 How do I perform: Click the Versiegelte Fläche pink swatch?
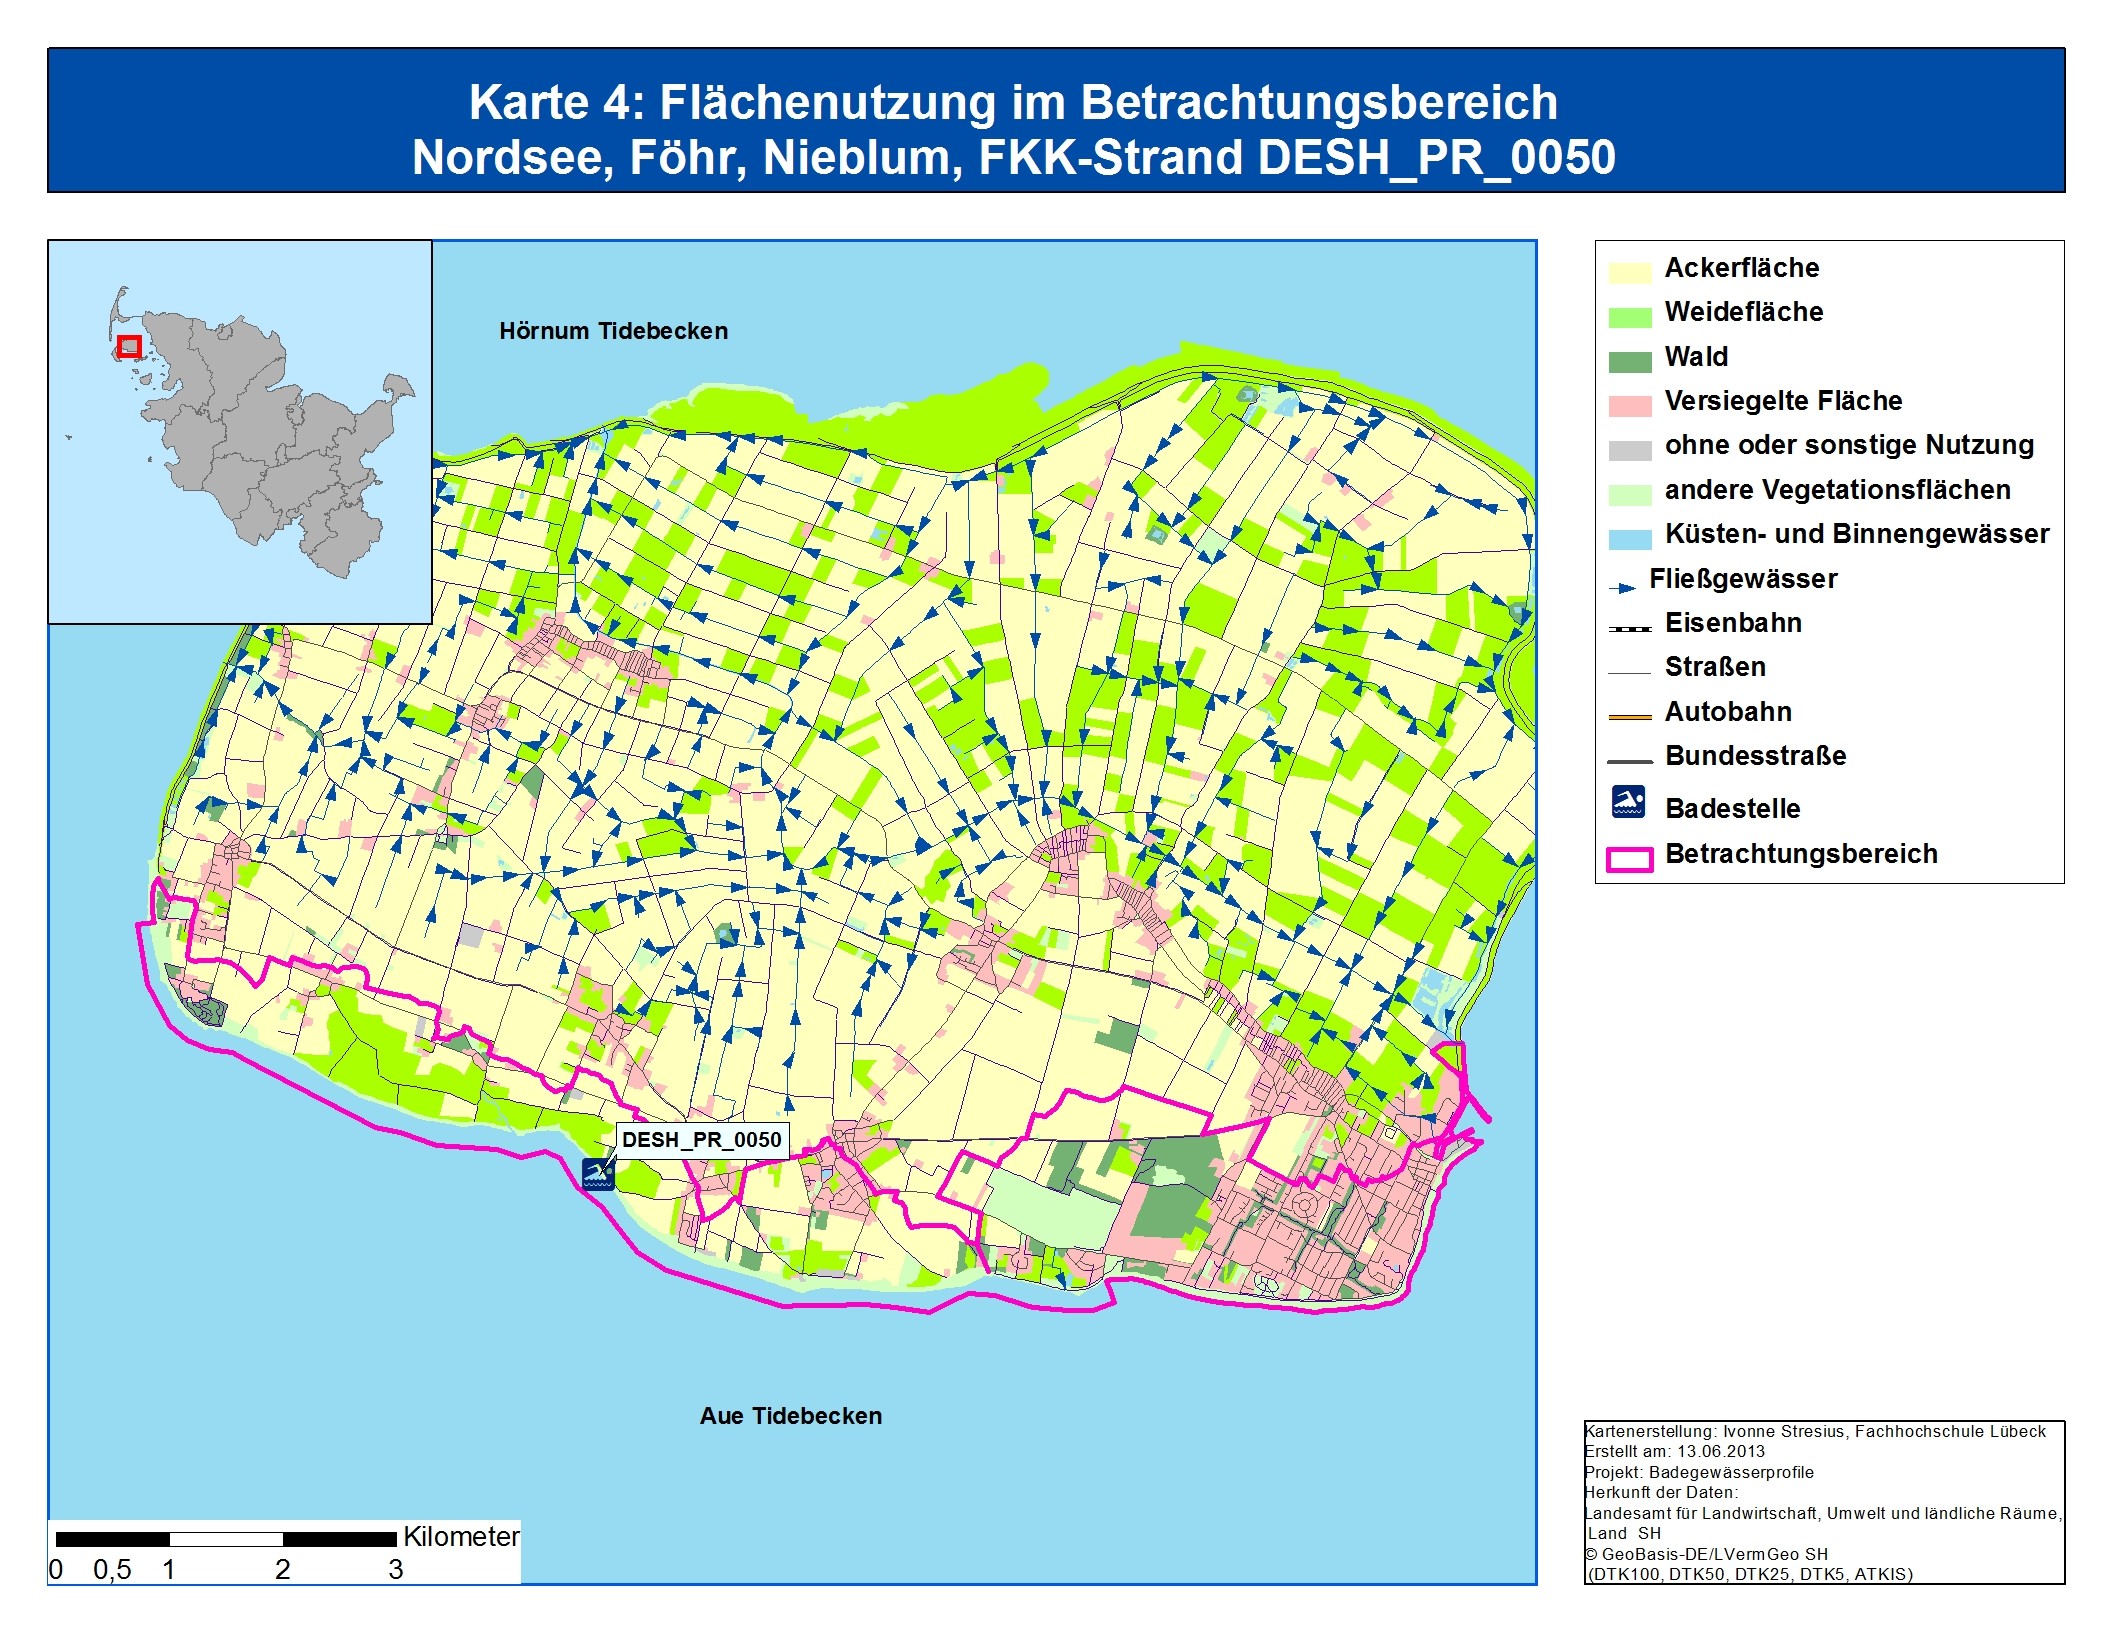tap(1630, 406)
